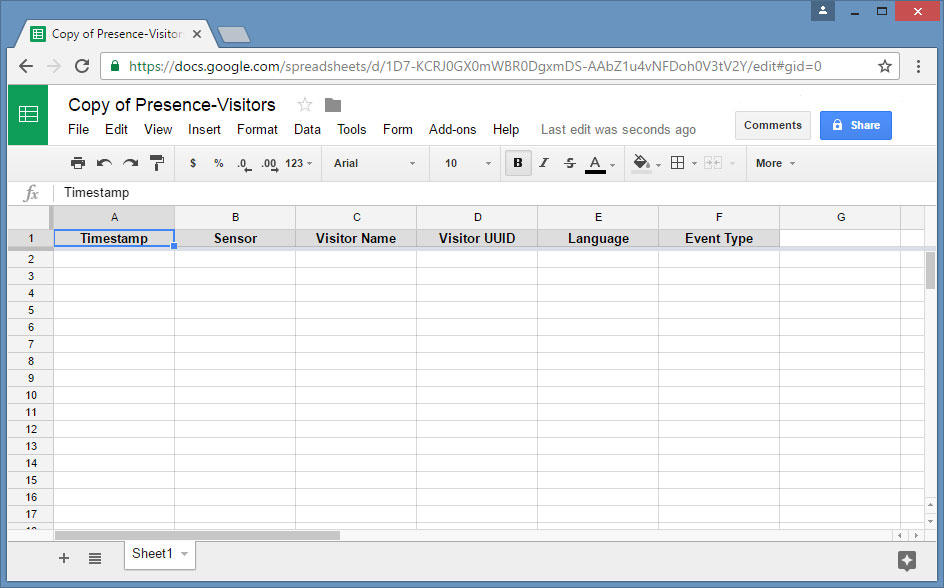
Task: Move spreadsheet using folder icon
Action: coord(333,105)
